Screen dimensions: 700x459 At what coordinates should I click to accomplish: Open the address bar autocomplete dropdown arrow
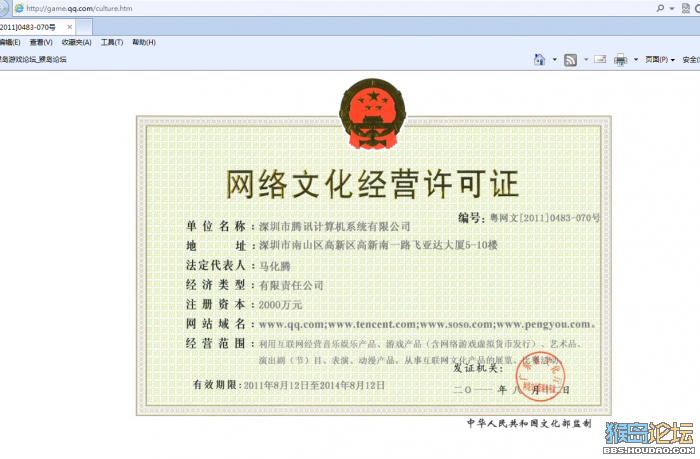(672, 8)
